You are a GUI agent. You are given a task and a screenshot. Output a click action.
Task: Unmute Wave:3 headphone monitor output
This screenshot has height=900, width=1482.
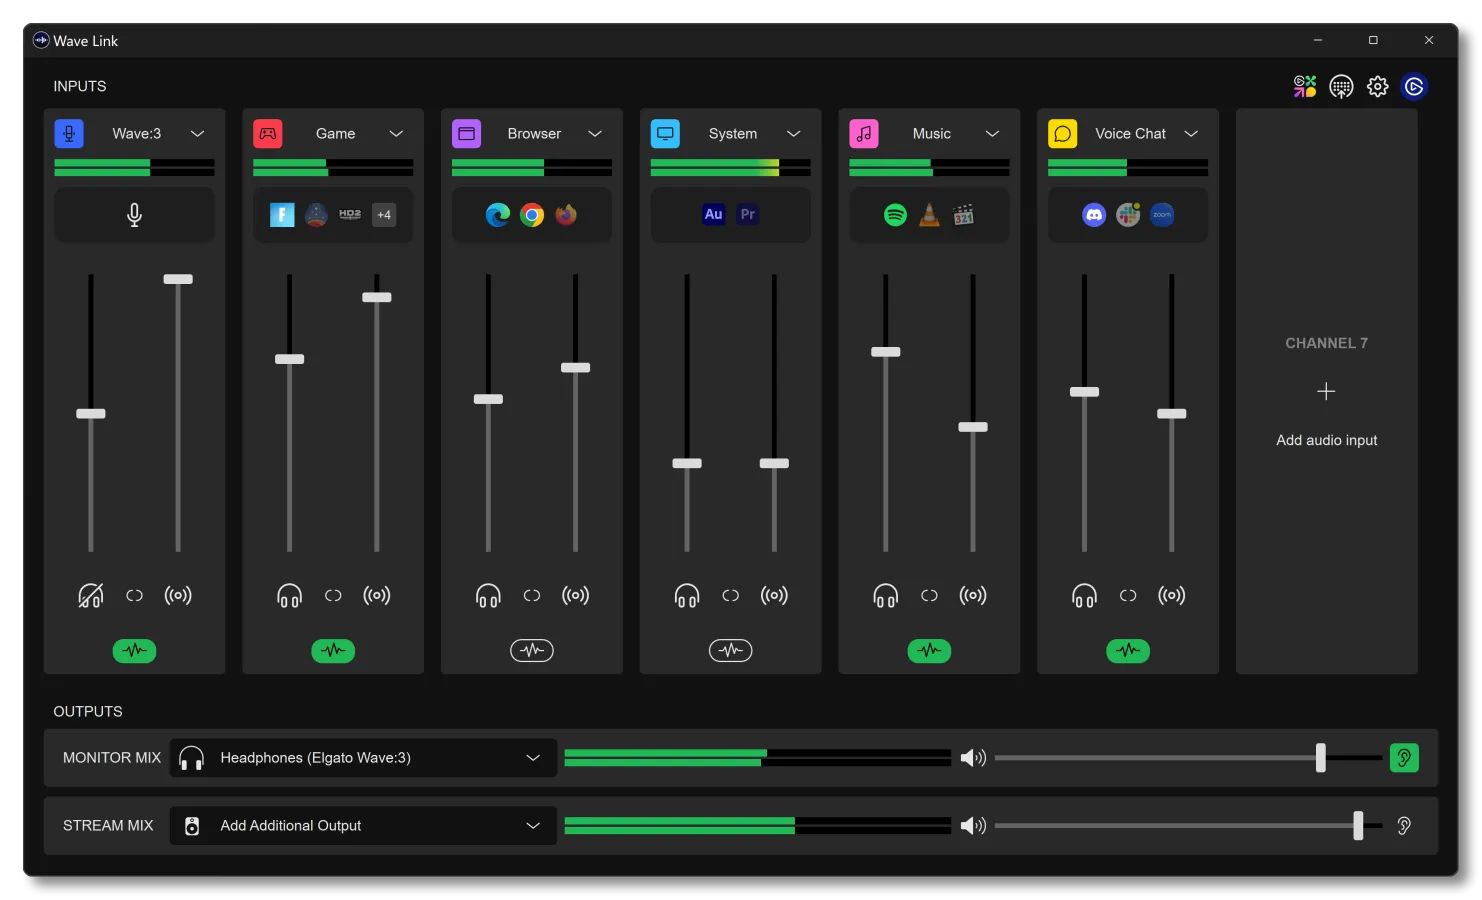coord(90,596)
